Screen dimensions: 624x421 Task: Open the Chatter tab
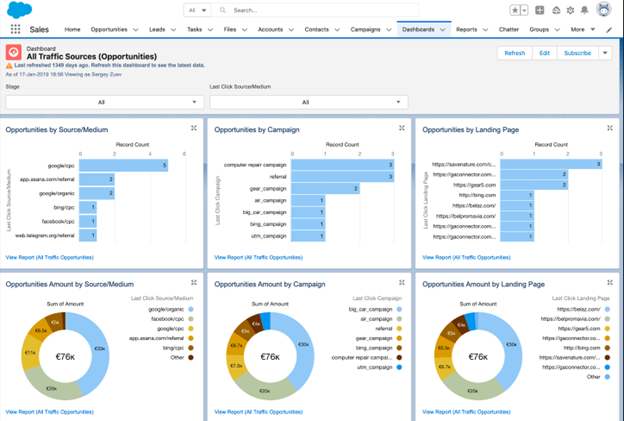[x=509, y=29]
